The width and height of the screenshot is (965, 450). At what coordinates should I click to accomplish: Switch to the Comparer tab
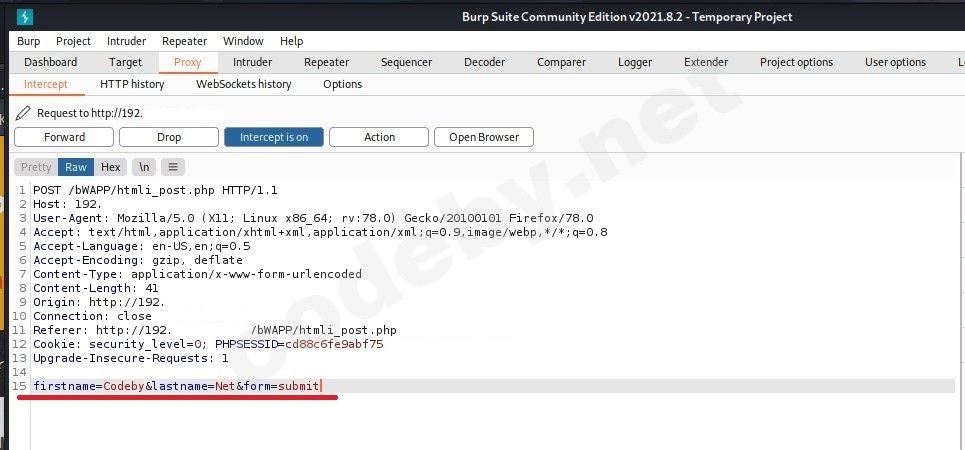(x=561, y=62)
